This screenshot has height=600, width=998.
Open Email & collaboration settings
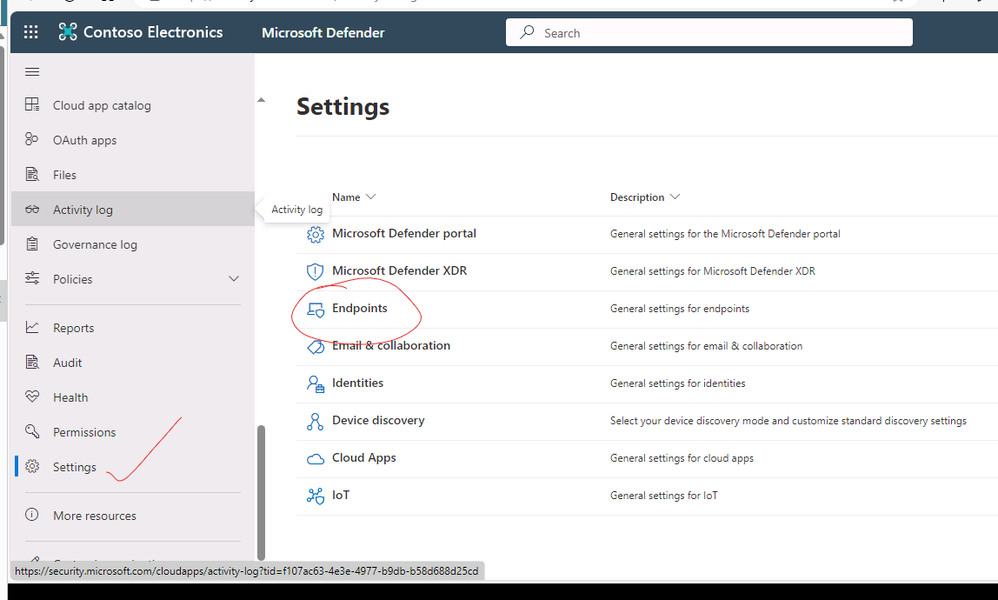391,345
